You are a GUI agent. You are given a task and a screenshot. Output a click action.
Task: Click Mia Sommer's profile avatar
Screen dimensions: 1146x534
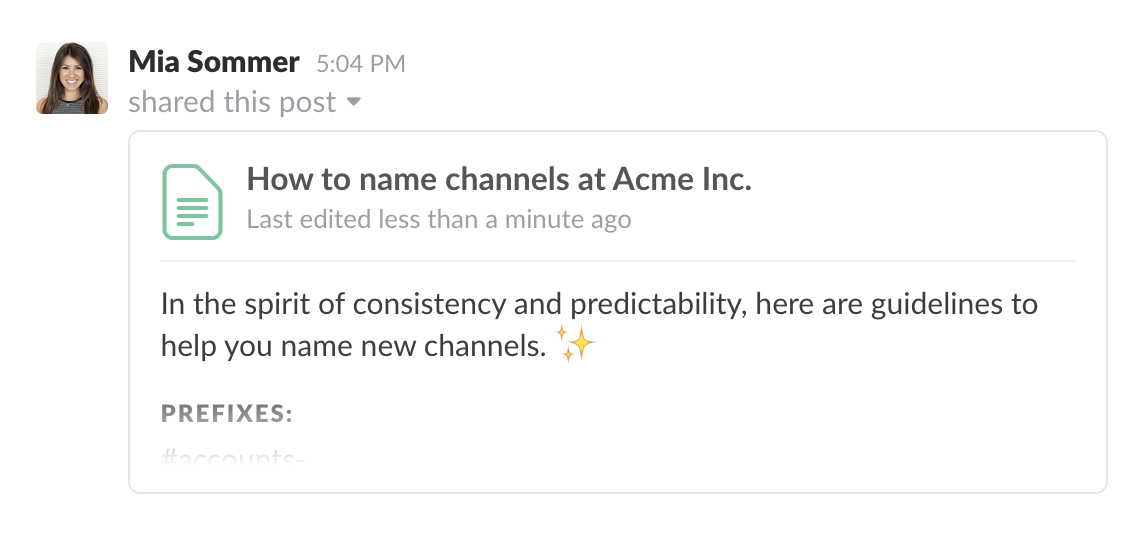click(72, 78)
